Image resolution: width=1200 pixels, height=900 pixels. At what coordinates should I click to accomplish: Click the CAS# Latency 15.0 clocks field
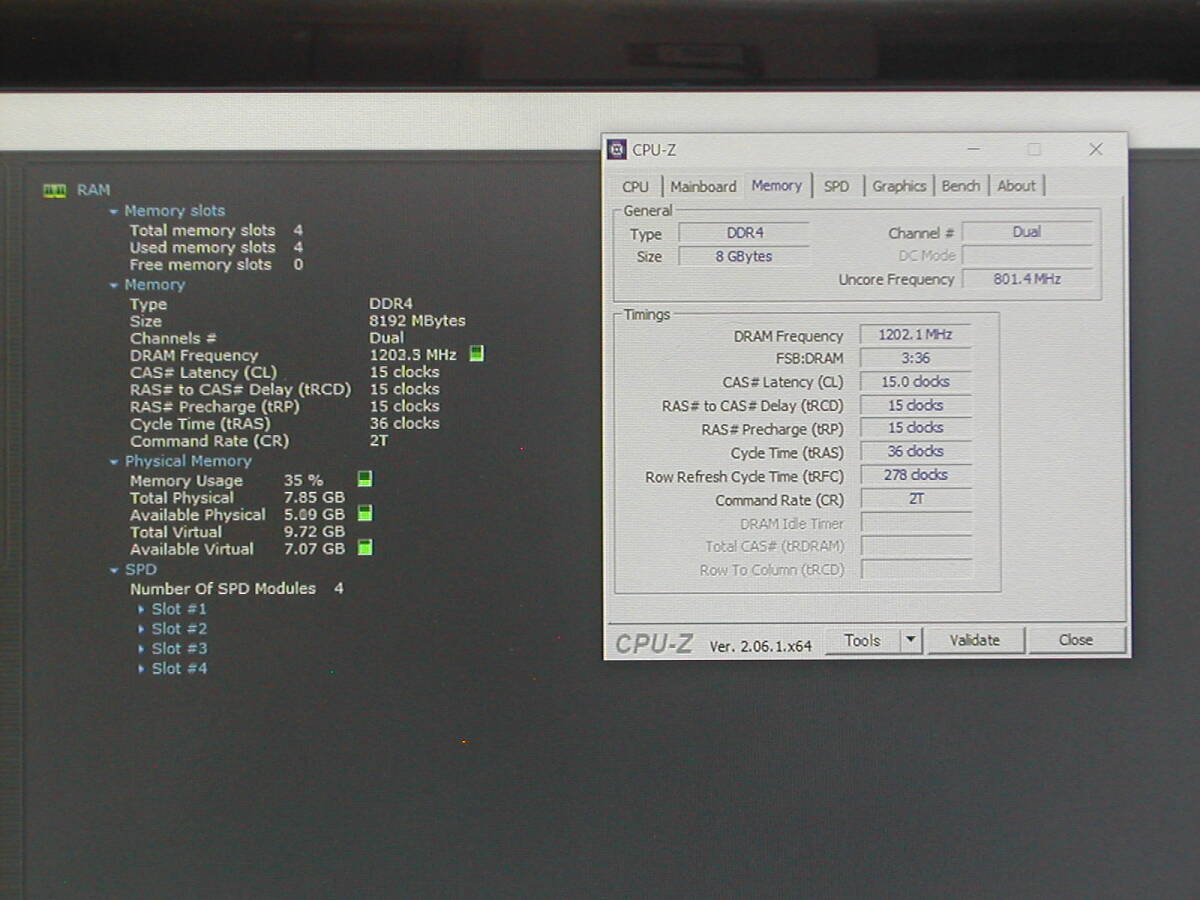(916, 382)
